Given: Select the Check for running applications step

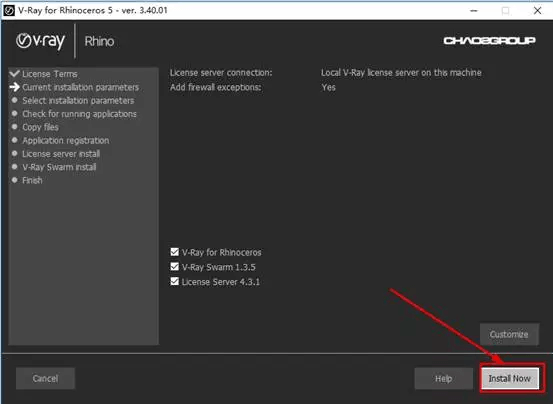Looking at the screenshot, I should (x=79, y=114).
